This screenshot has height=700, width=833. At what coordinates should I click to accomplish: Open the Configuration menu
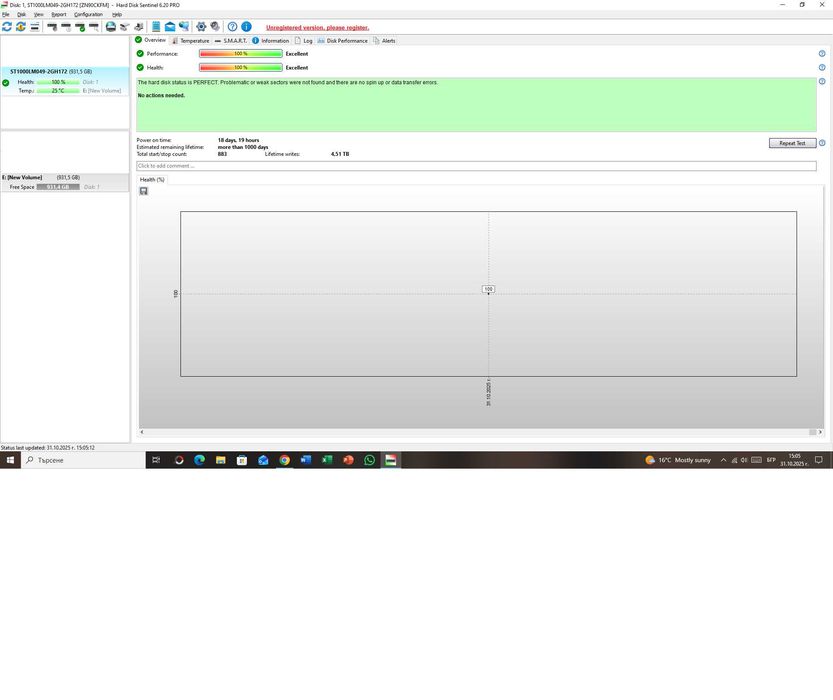[88, 14]
